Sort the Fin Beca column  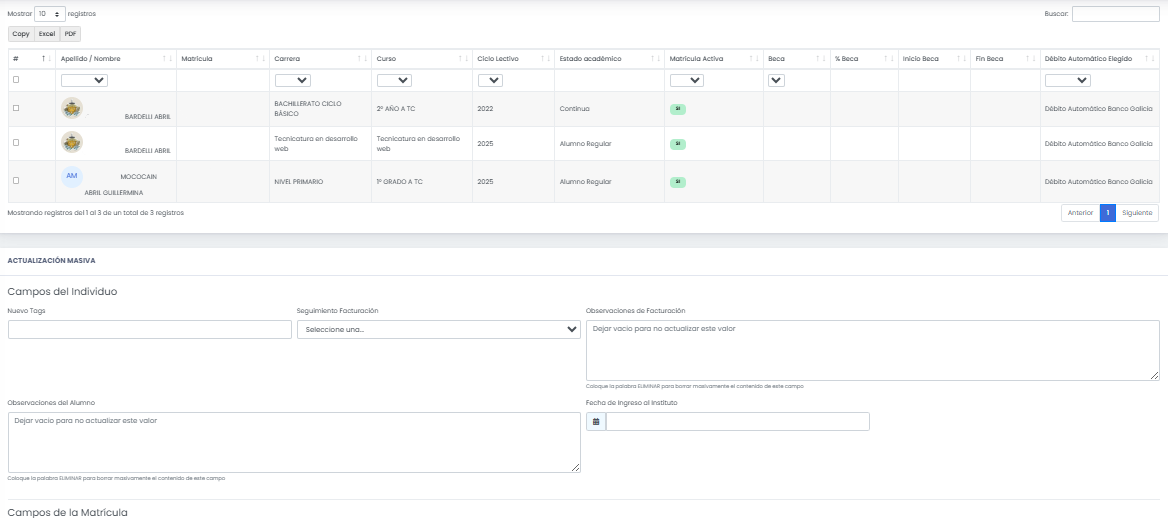click(1030, 59)
